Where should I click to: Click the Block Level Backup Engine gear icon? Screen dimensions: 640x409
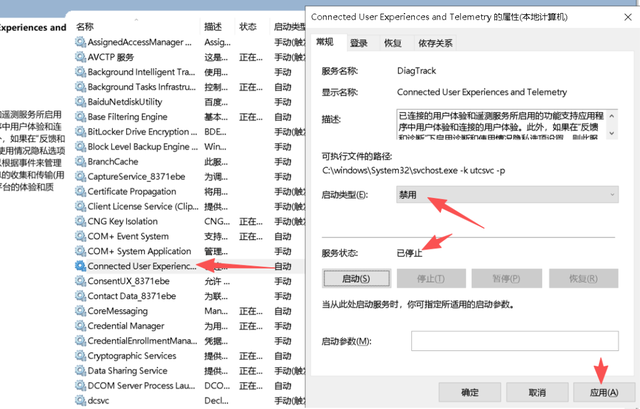(80, 147)
